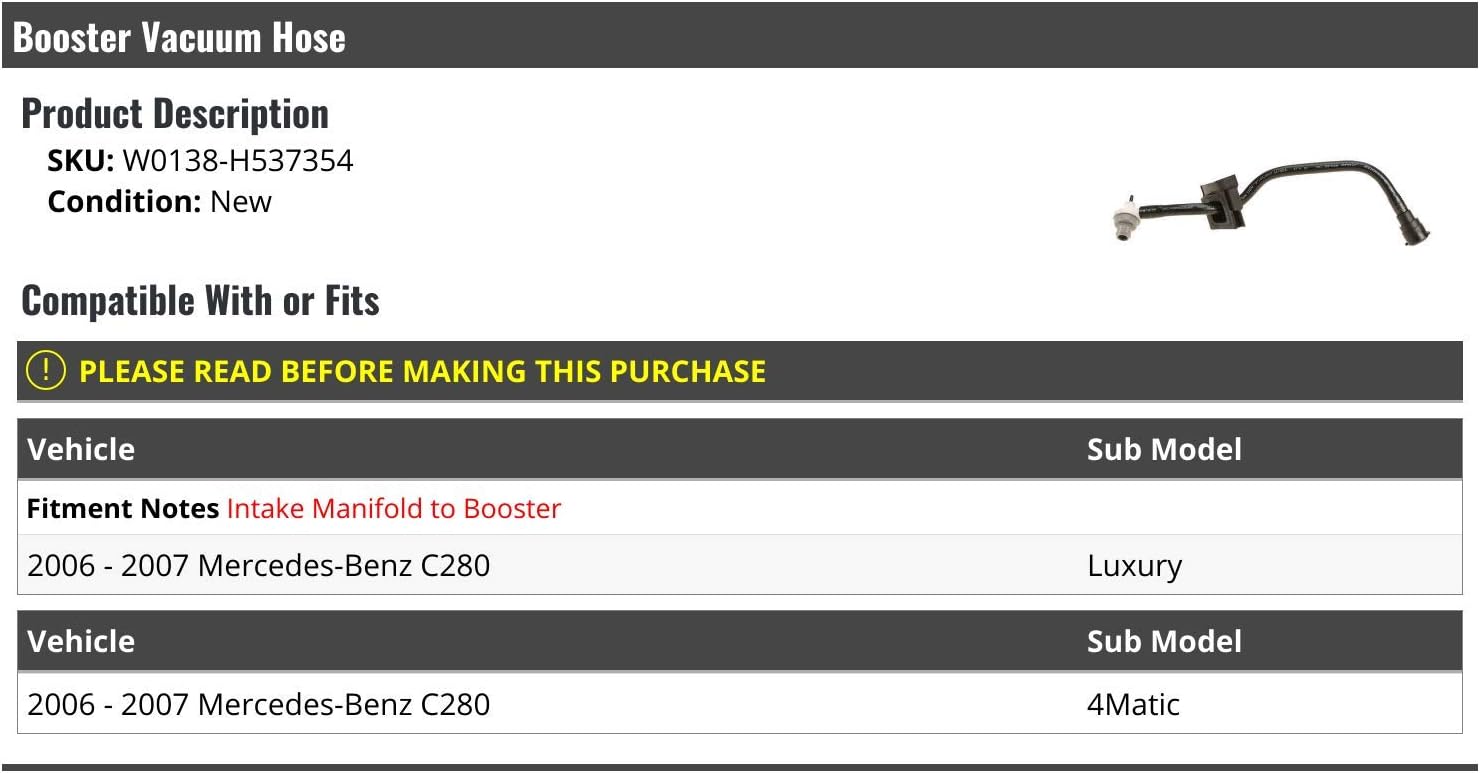Select the Product Description heading
Image resolution: width=1480 pixels, height=773 pixels.
[175, 114]
